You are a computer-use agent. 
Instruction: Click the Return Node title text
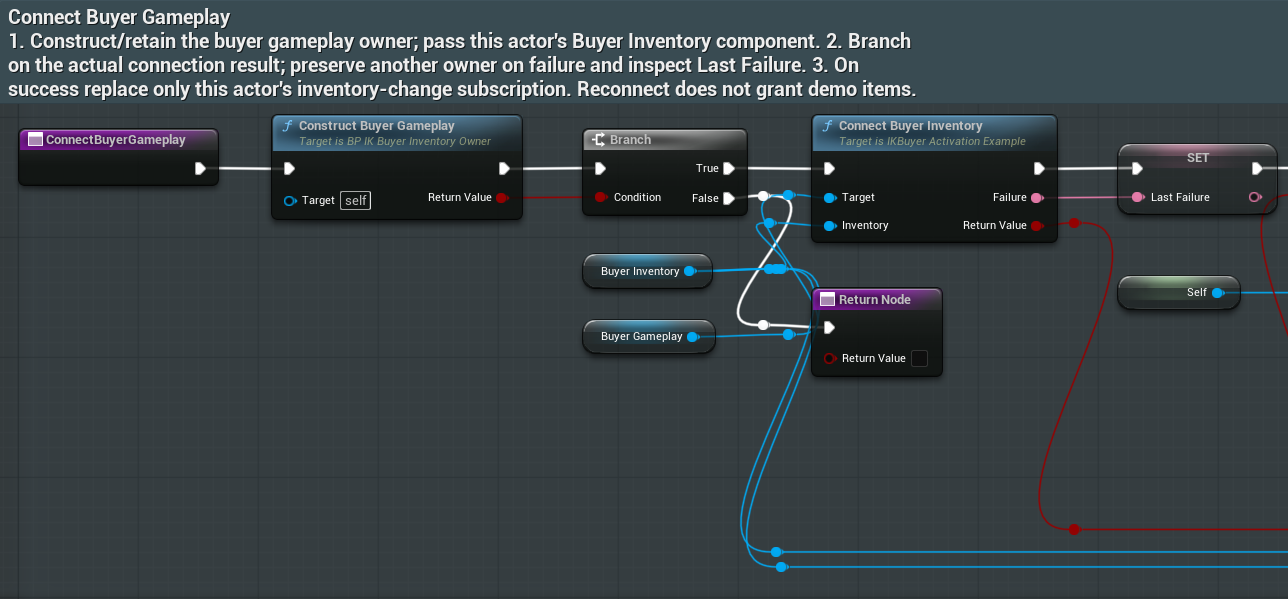point(875,300)
